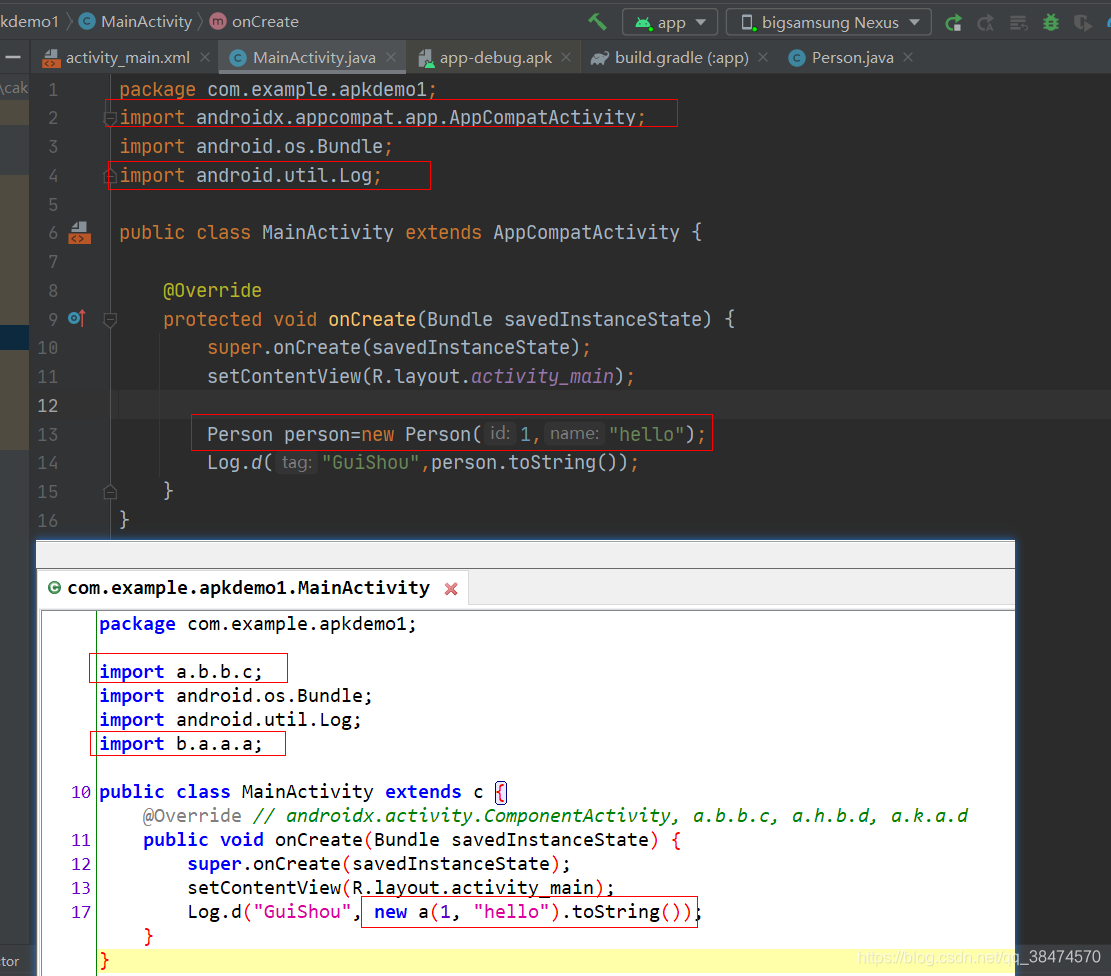Click the override gutter icon on line 9
Viewport: 1111px width, 976px height.
click(x=77, y=319)
